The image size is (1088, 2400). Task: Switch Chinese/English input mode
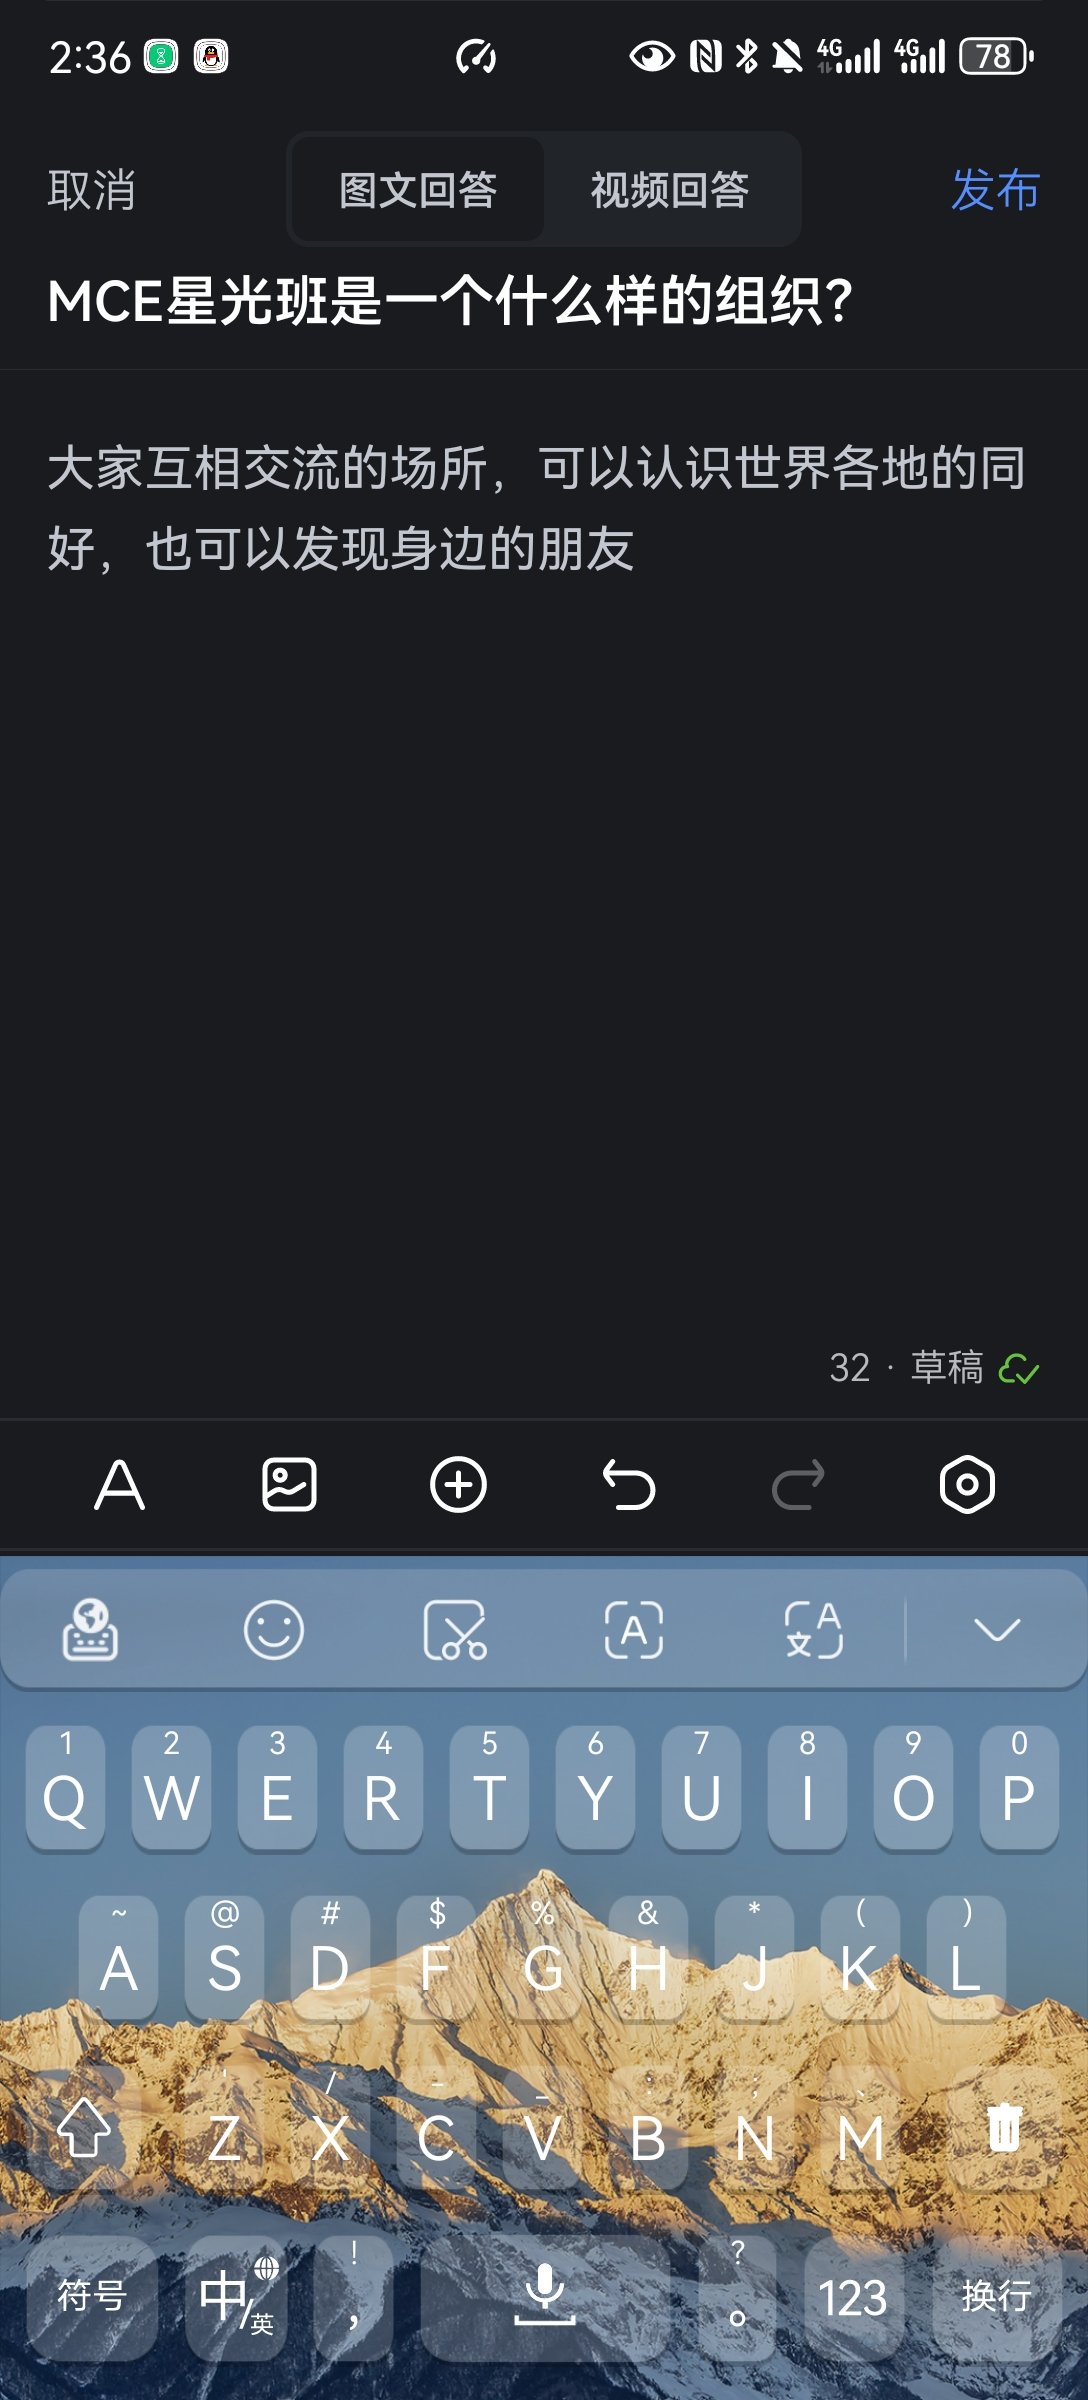click(236, 2297)
